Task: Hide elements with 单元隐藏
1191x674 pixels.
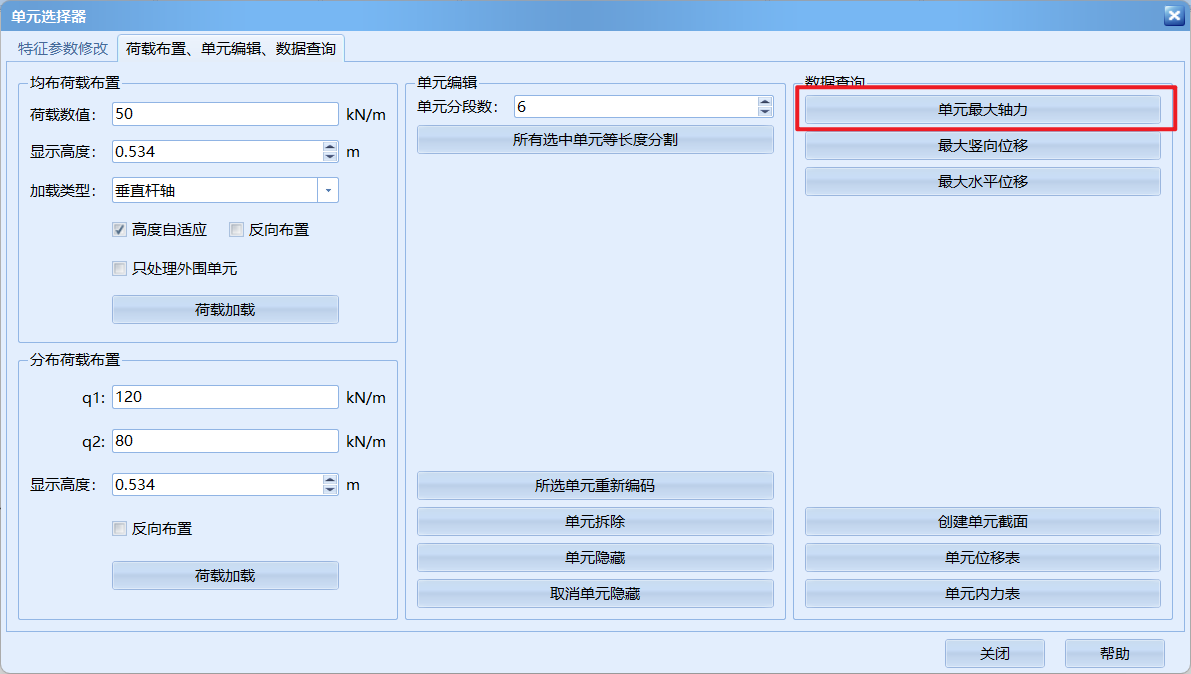Action: pyautogui.click(x=595, y=558)
